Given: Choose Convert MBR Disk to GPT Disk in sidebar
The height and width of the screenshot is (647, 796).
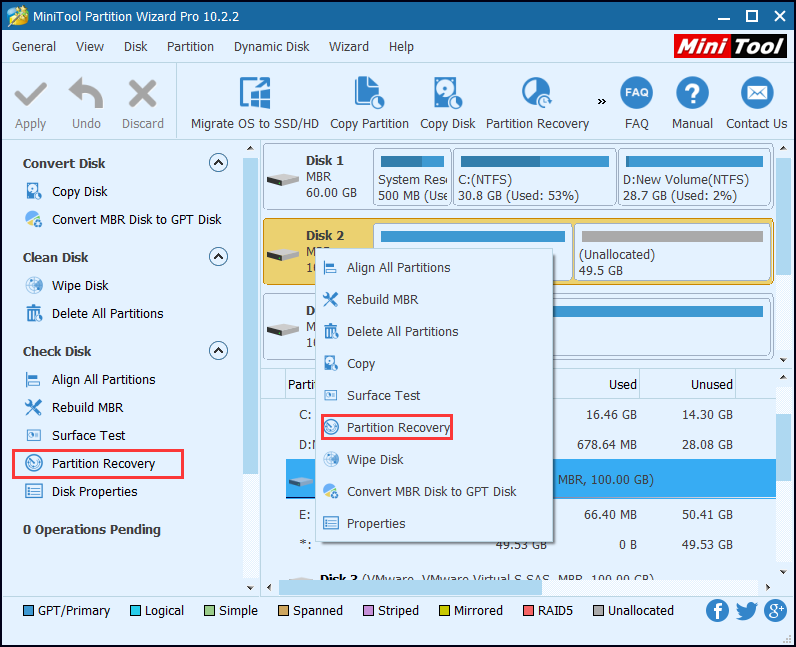Looking at the screenshot, I should click(123, 219).
